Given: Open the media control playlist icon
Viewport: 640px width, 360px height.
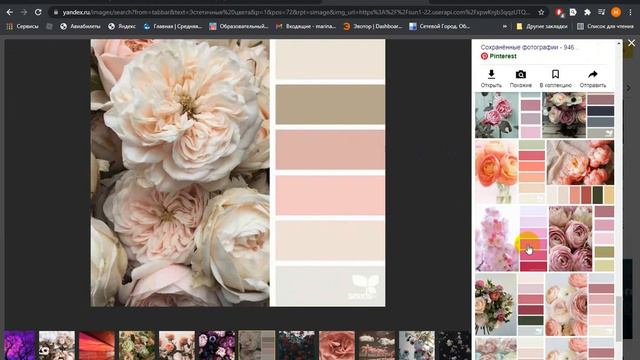Looking at the screenshot, I should pos(602,12).
